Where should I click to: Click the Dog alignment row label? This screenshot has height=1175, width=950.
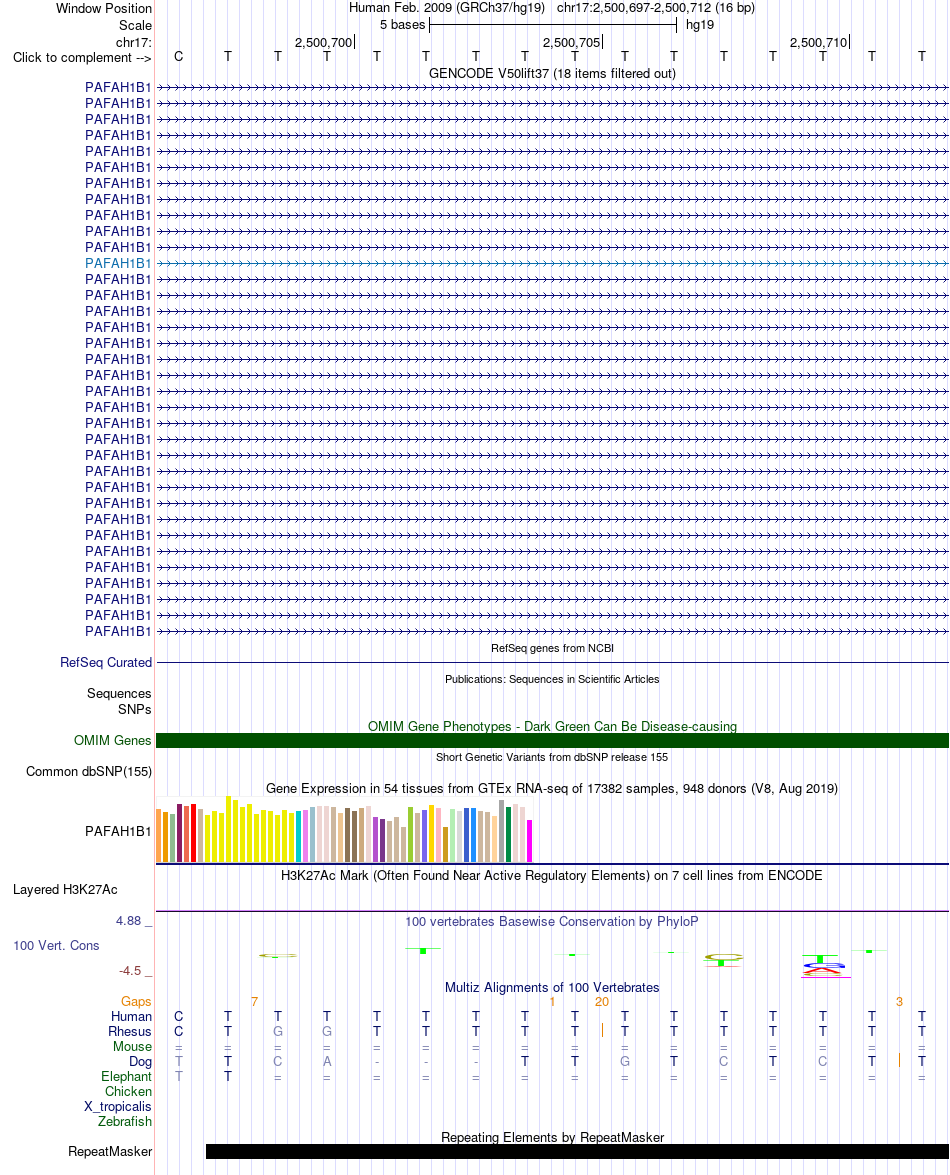[140, 1061]
